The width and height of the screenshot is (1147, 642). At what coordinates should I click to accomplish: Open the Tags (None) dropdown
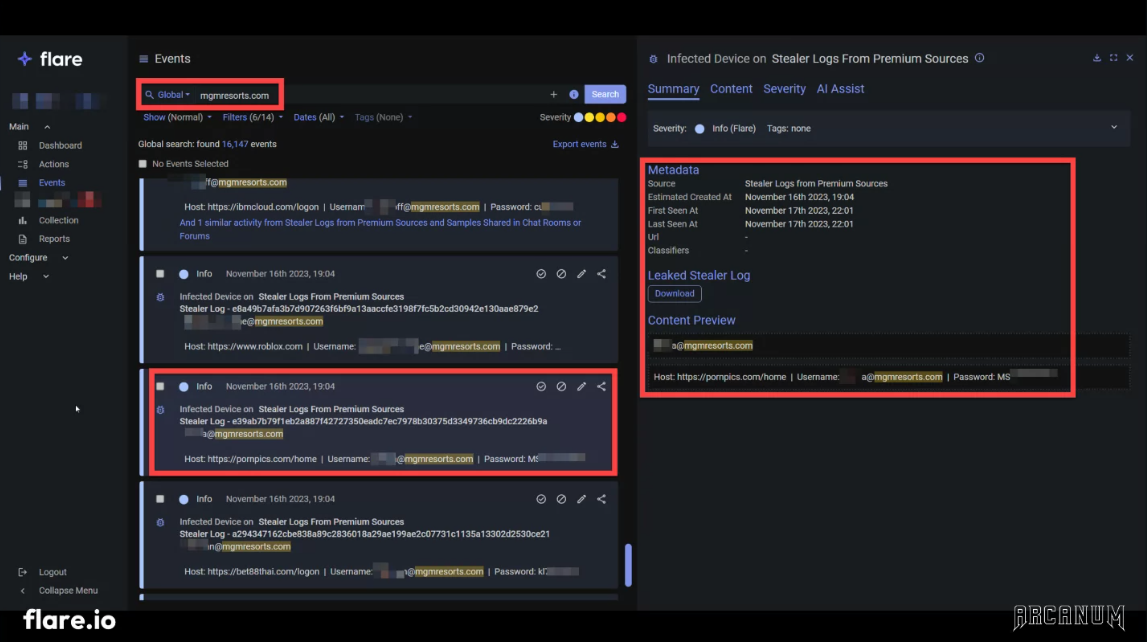[x=383, y=117]
